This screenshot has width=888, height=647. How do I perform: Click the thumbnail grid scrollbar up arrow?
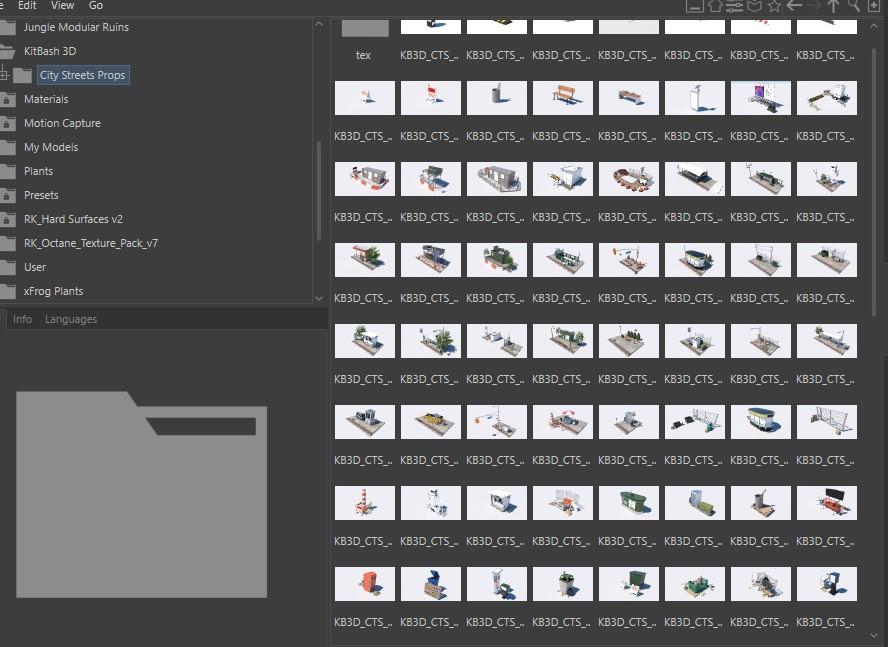point(876,26)
